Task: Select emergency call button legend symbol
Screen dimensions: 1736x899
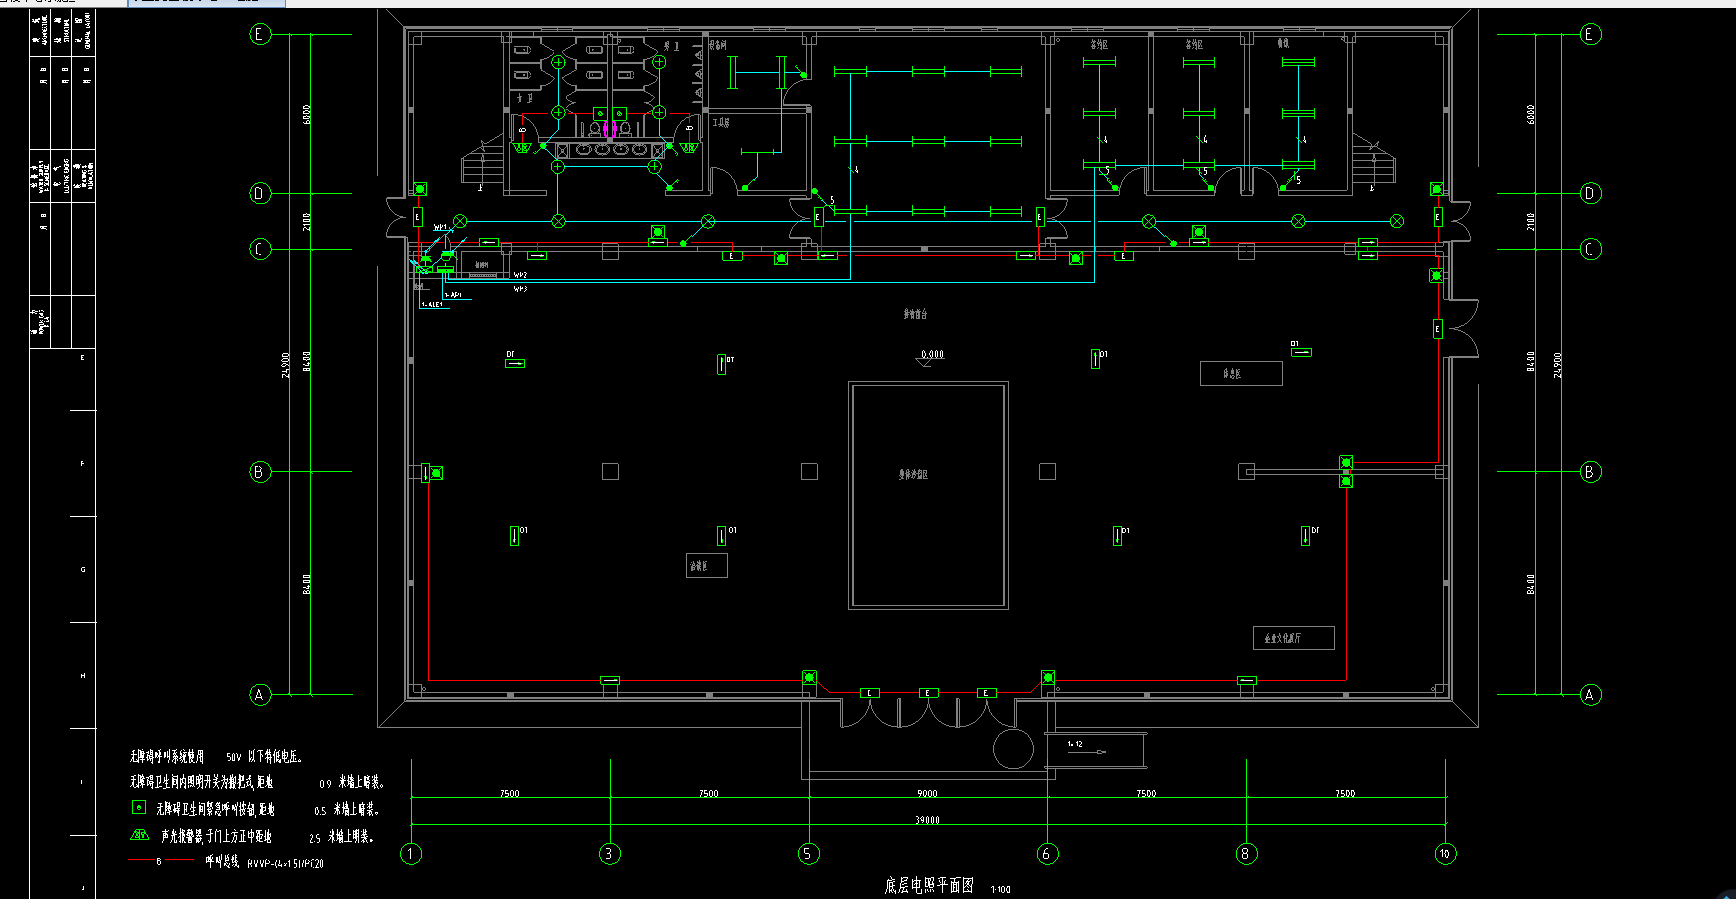Action: click(x=139, y=807)
